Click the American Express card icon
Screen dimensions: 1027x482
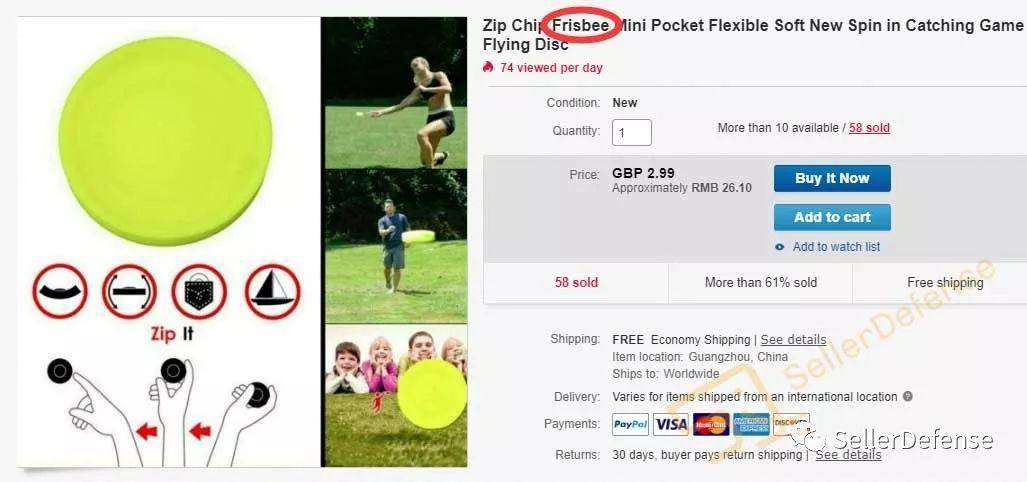[751, 424]
